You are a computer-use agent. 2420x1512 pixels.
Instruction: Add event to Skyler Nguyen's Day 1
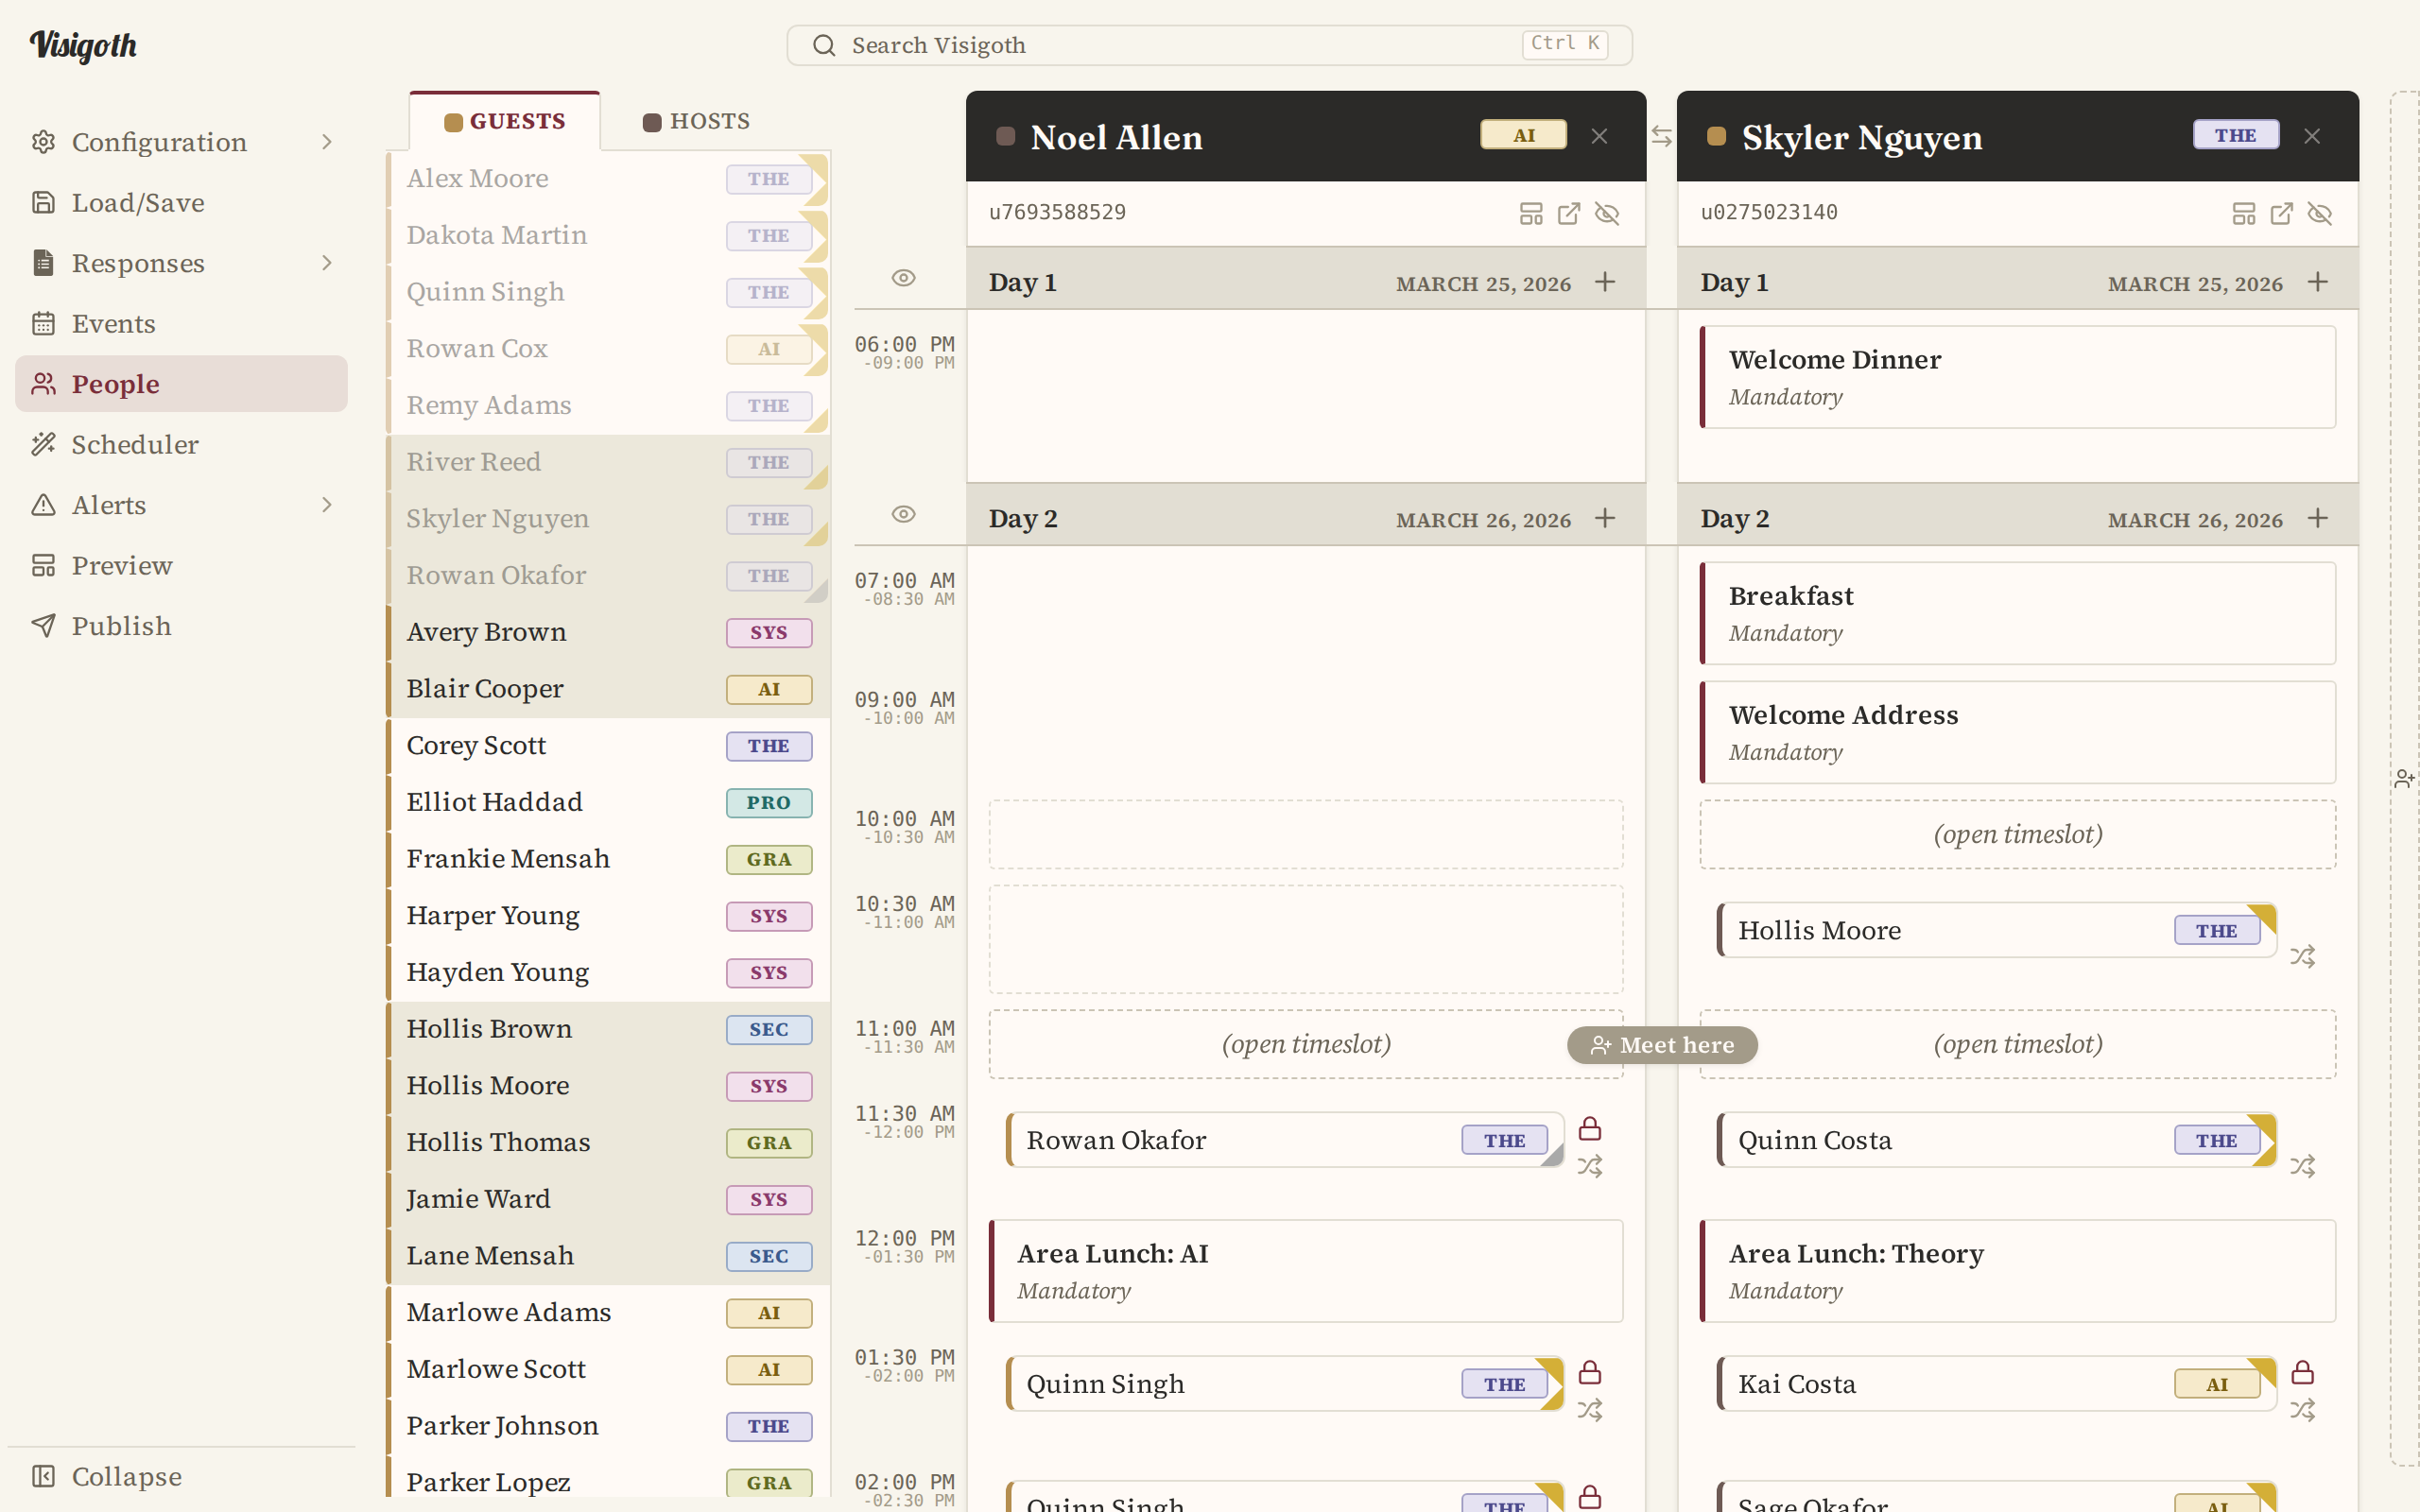click(x=2317, y=282)
